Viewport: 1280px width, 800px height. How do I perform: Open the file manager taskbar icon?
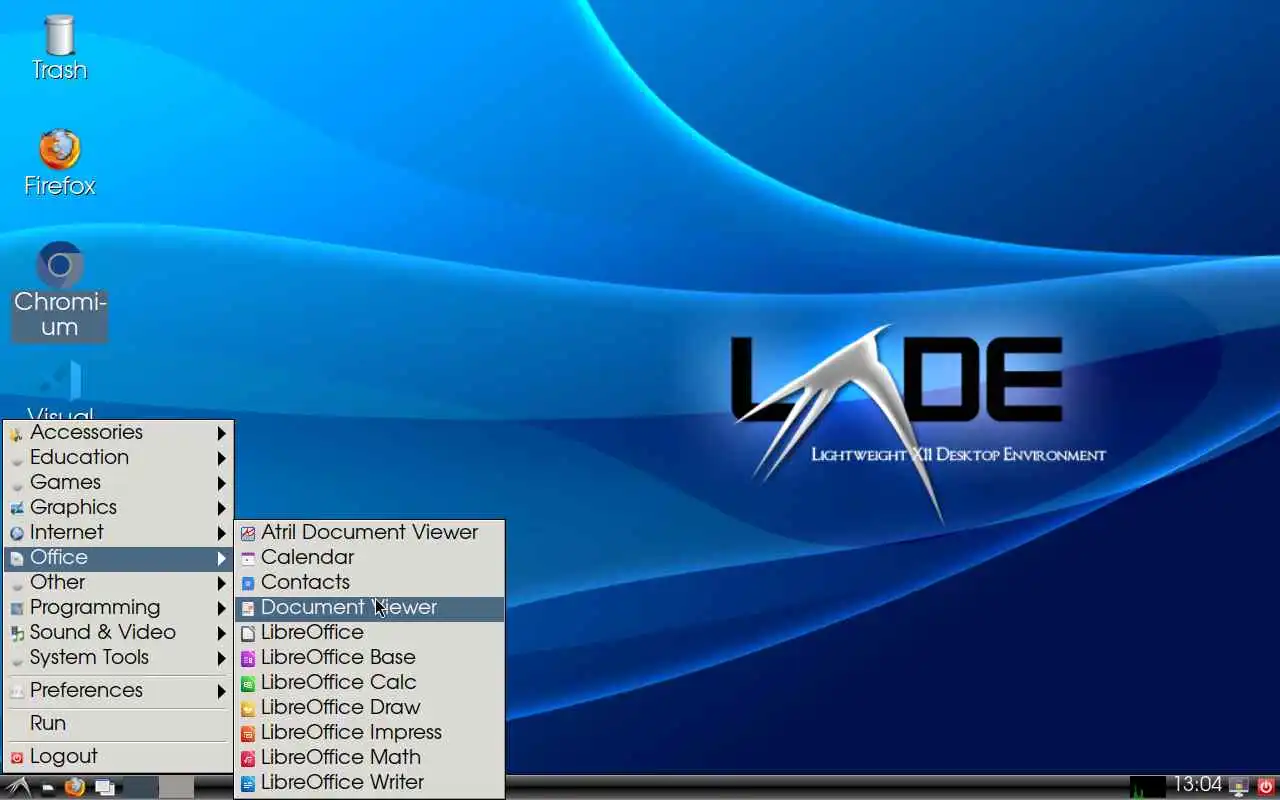click(x=47, y=787)
